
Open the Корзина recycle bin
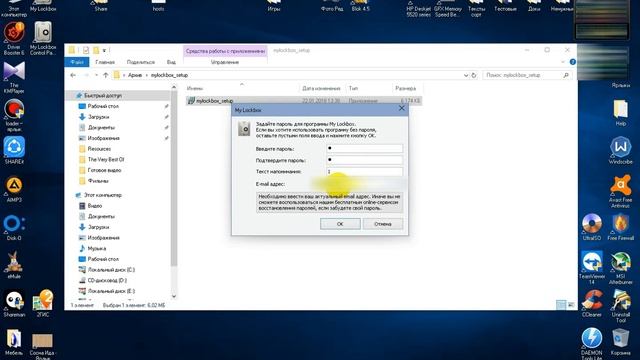pos(620,341)
